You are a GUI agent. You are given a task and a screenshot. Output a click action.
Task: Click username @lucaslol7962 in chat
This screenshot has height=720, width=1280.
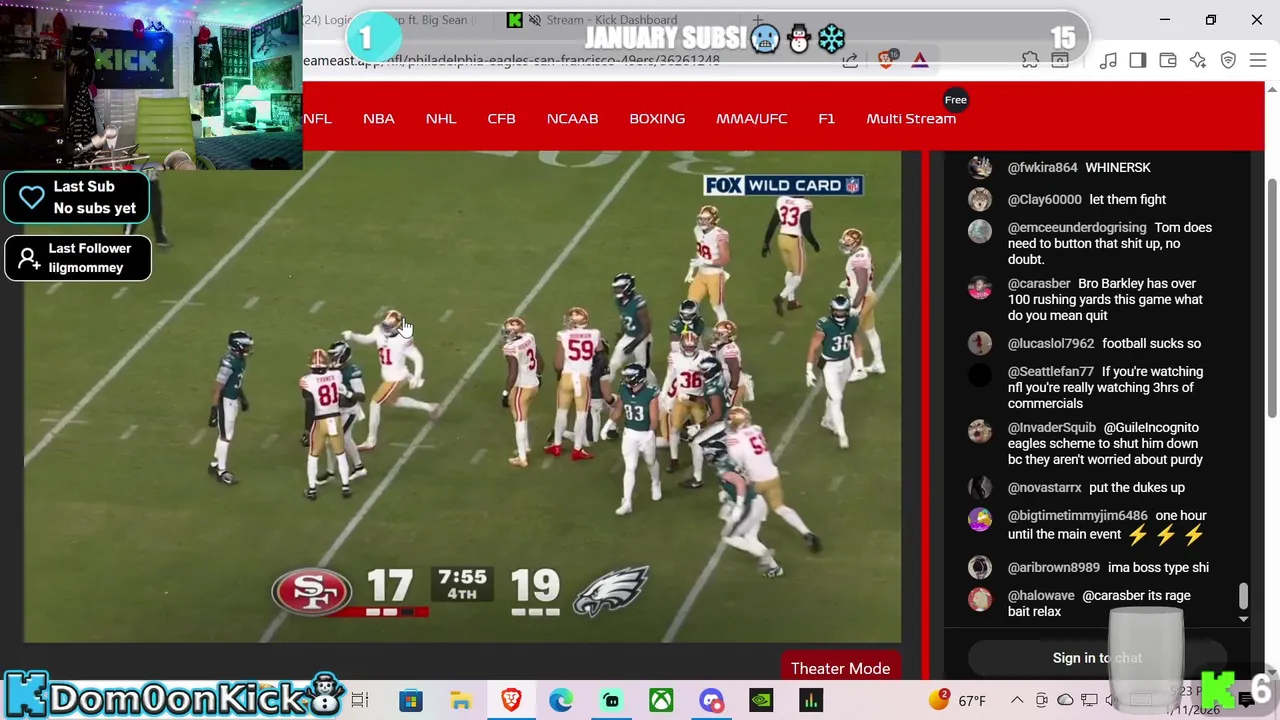pos(1051,343)
